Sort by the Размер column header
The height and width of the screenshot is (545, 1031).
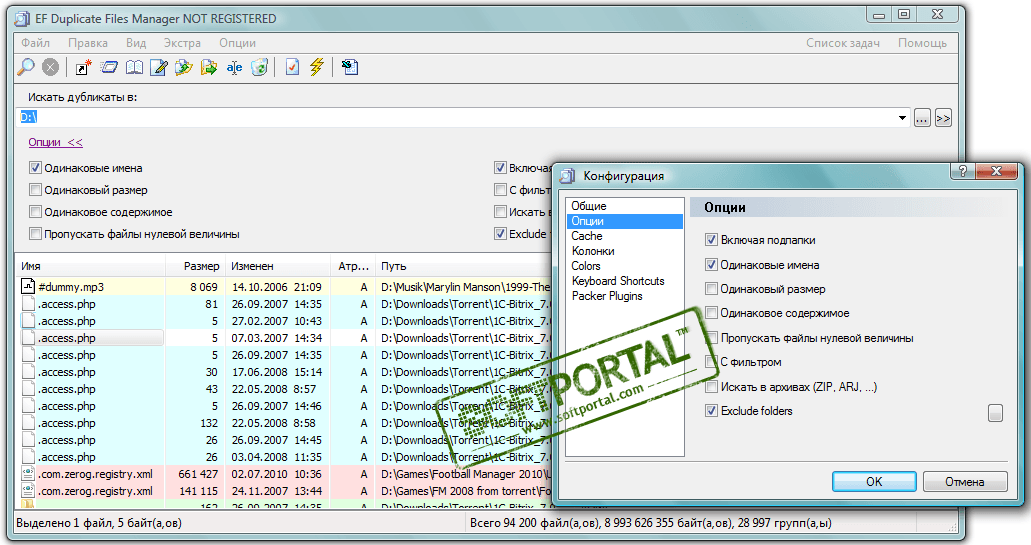coord(195,266)
